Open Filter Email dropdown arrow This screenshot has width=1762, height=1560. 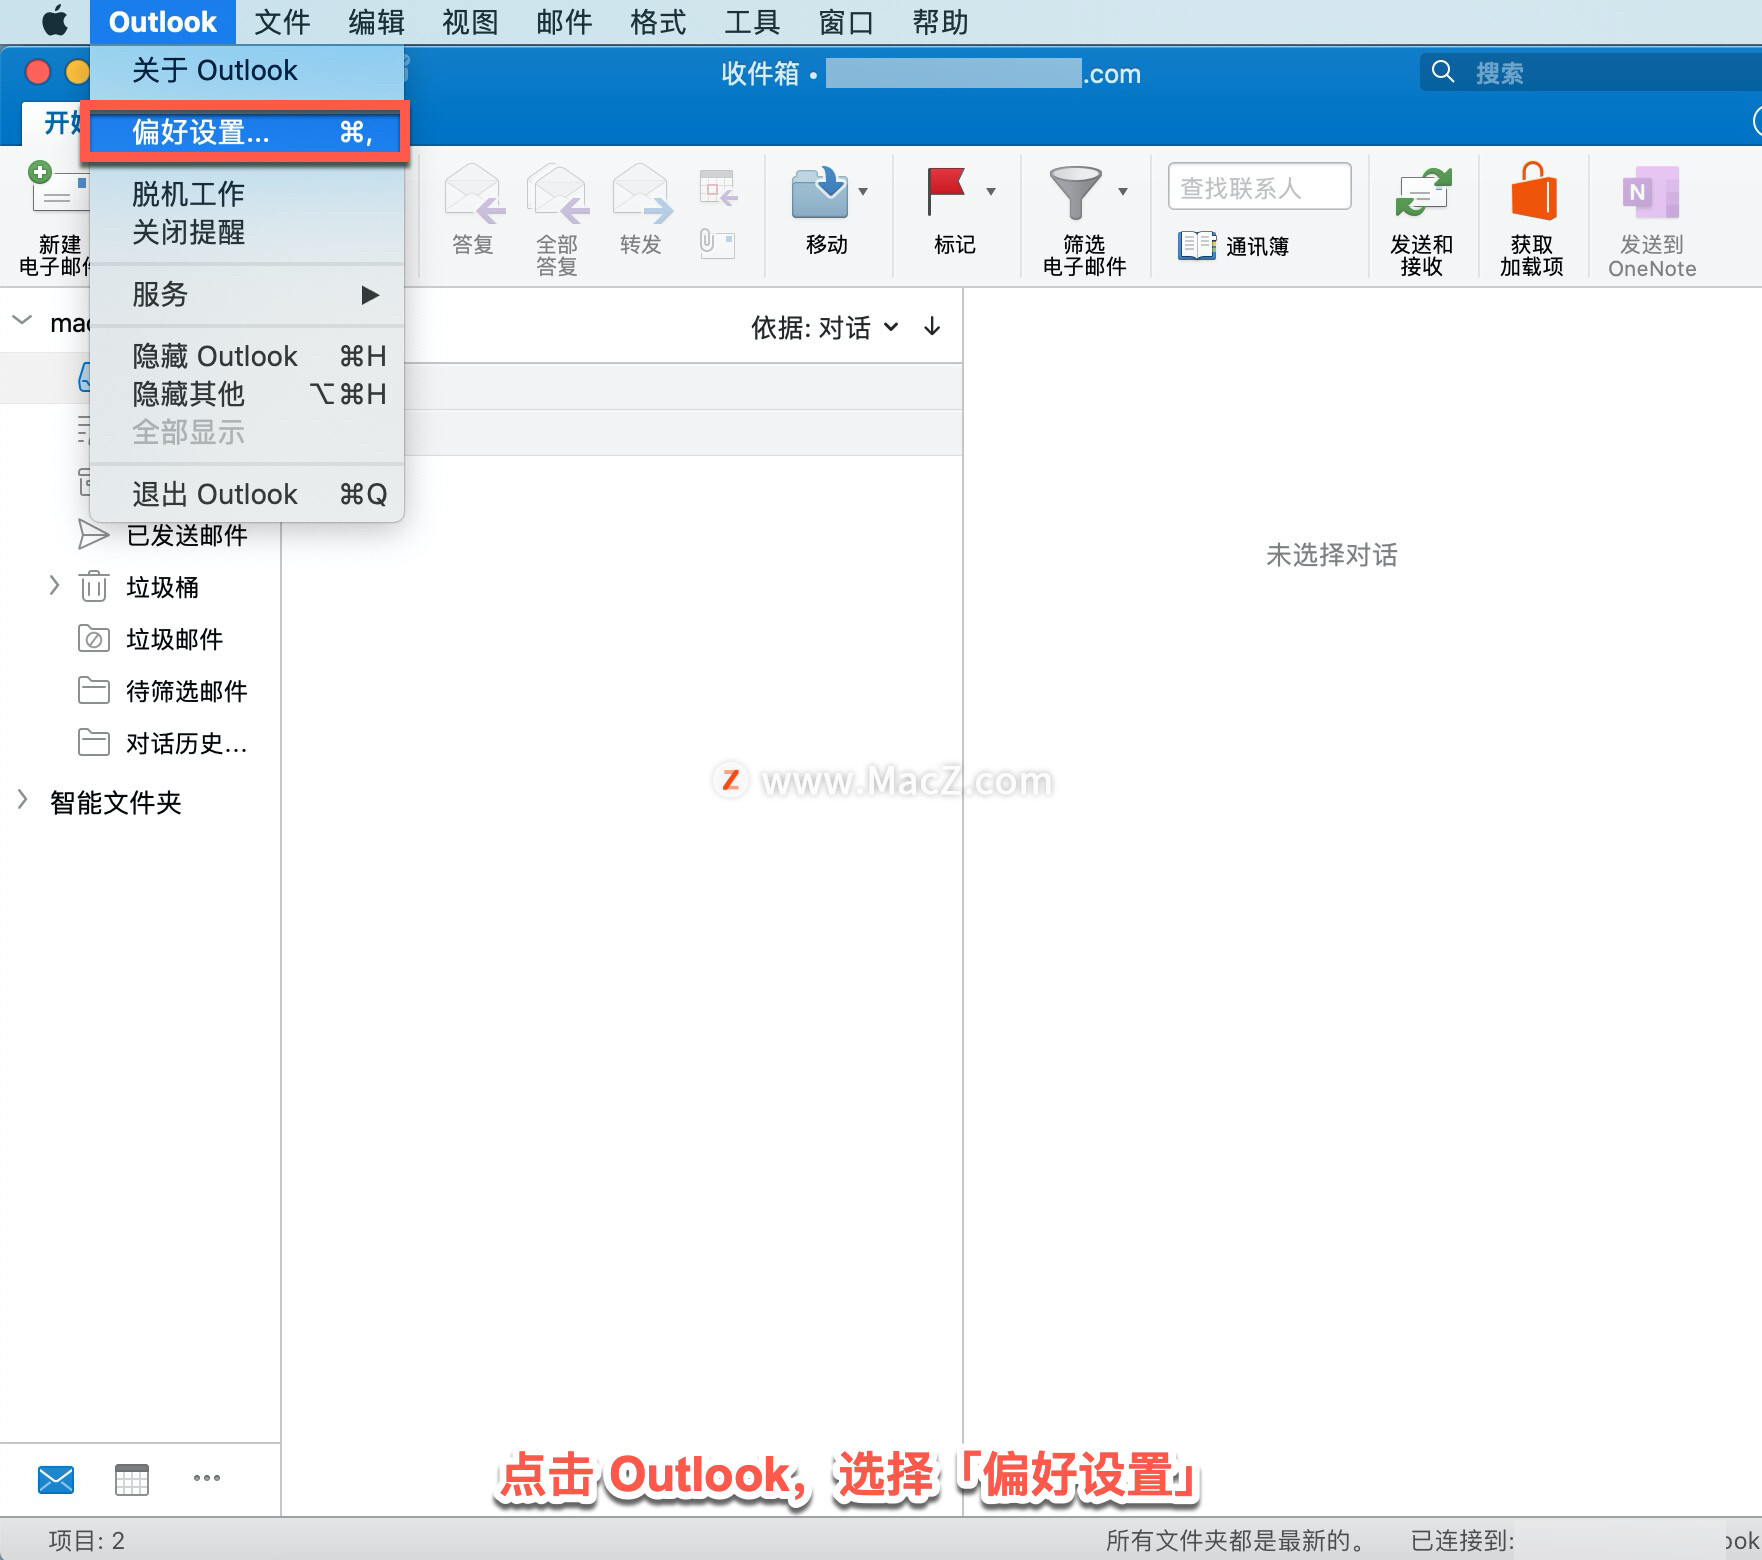coord(1123,191)
